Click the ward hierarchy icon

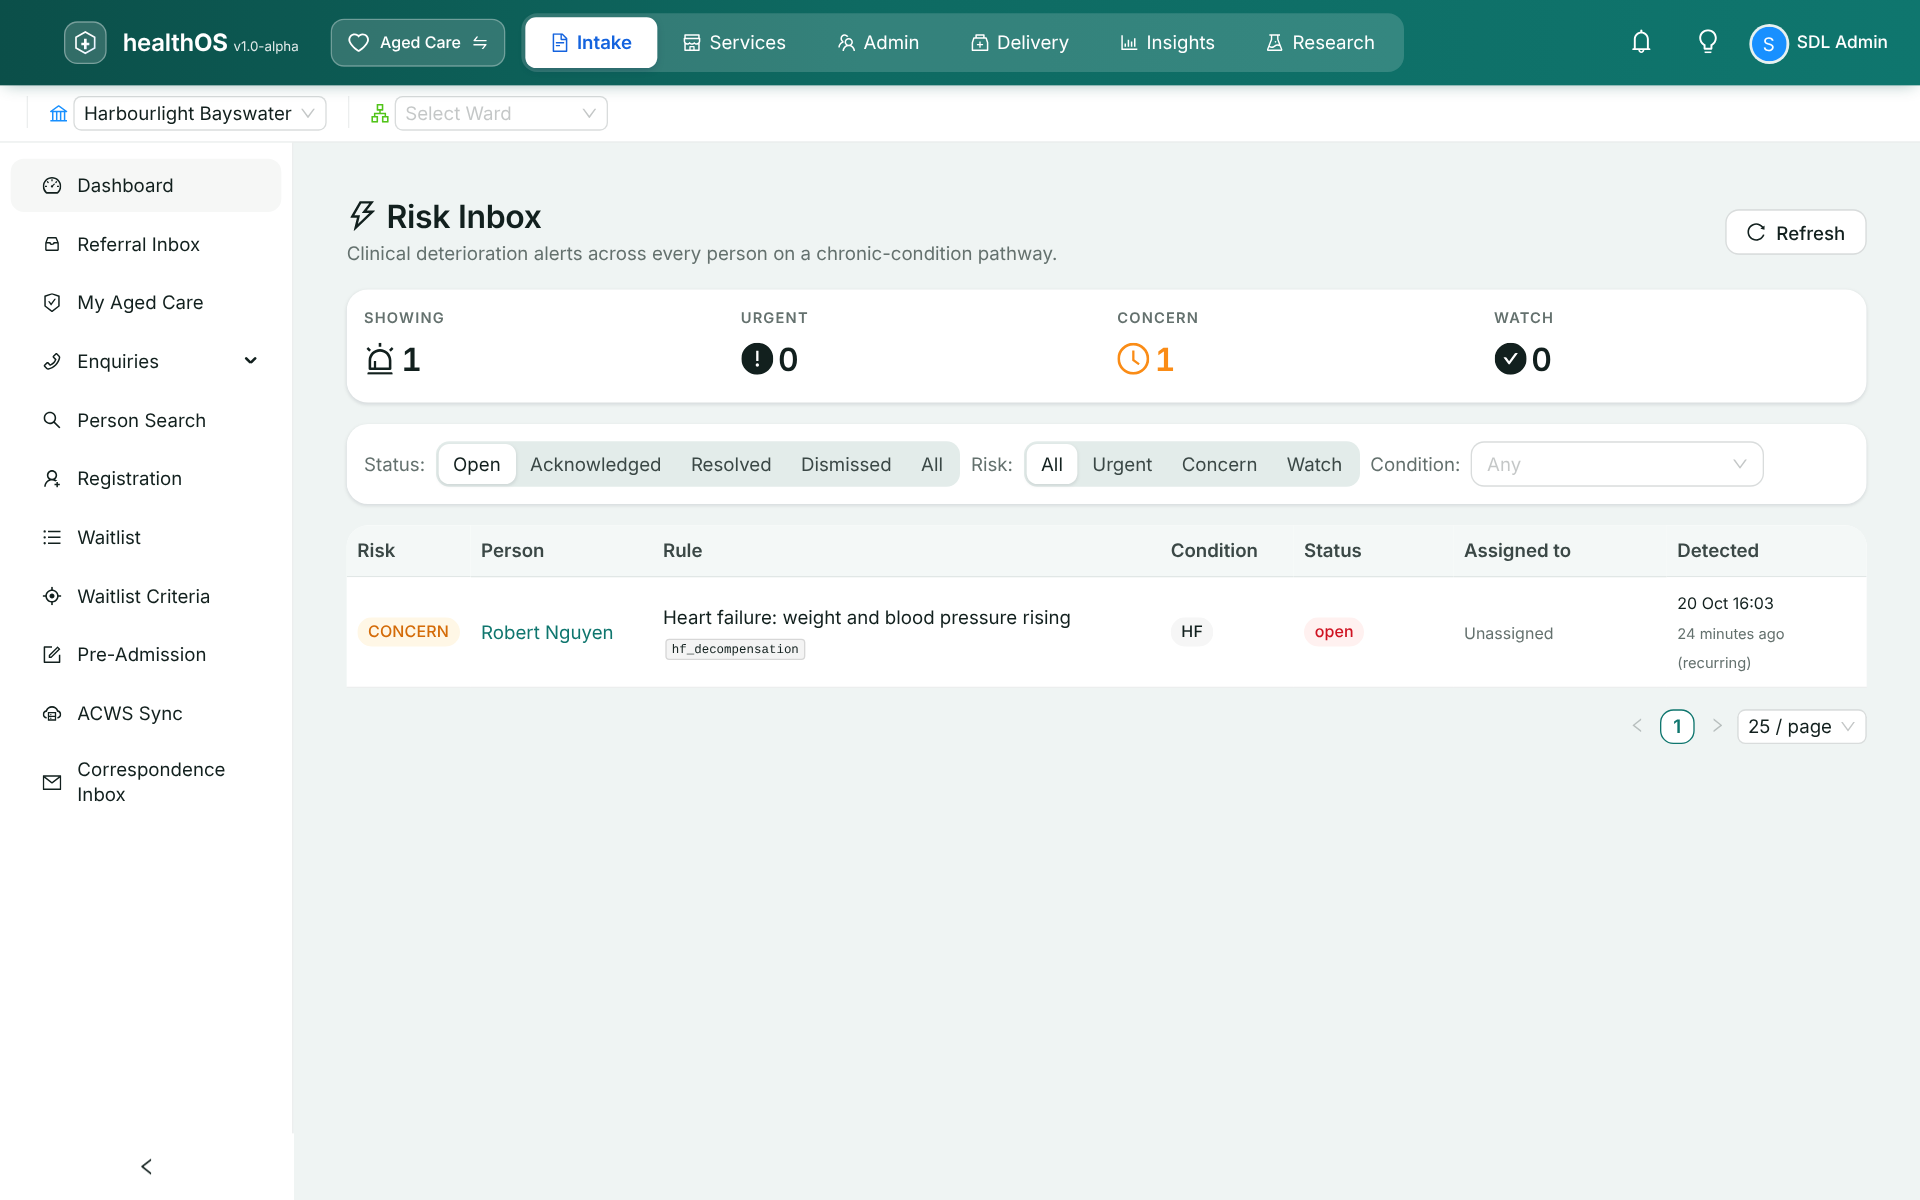tap(380, 114)
